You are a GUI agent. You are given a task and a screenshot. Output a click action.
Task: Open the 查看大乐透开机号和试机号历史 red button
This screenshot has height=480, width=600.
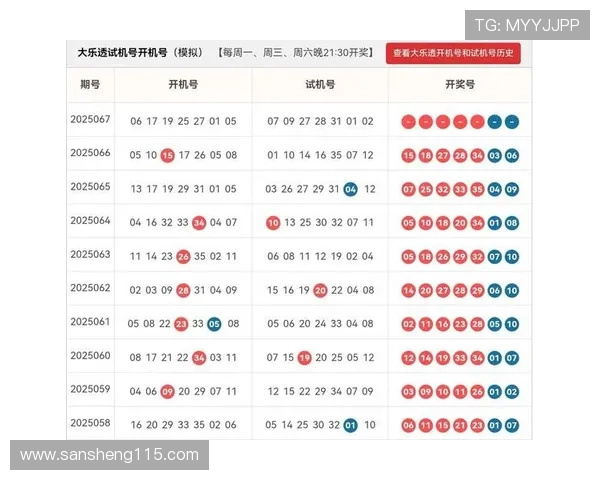point(453,53)
